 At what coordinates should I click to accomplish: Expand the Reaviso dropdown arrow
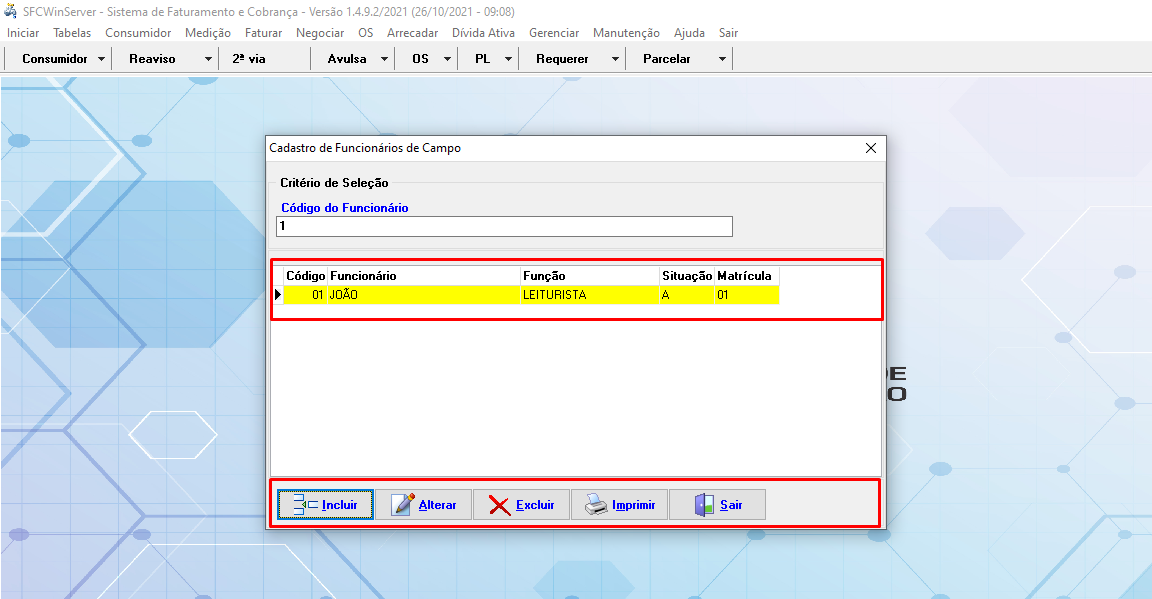coord(208,59)
